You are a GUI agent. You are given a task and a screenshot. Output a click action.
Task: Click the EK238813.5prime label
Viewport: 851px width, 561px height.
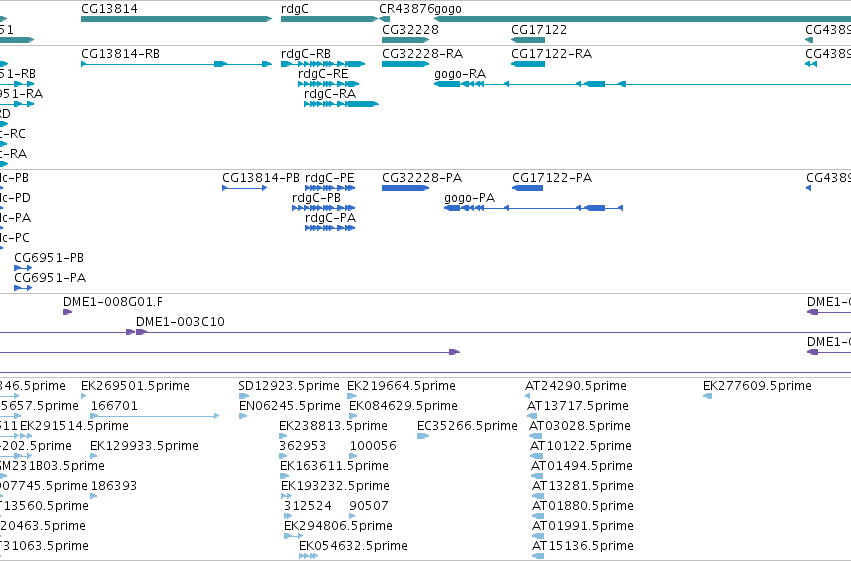(x=333, y=426)
